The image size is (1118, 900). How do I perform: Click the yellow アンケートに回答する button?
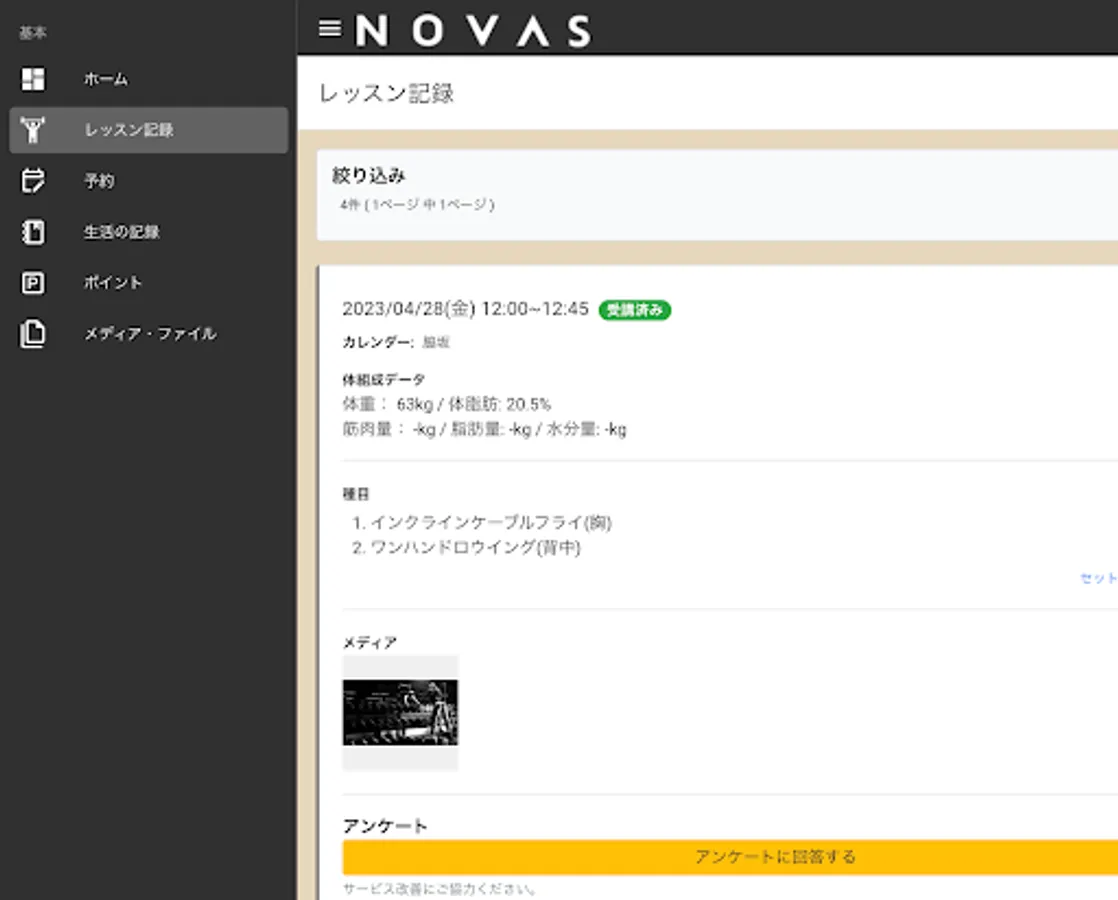[x=730, y=856]
